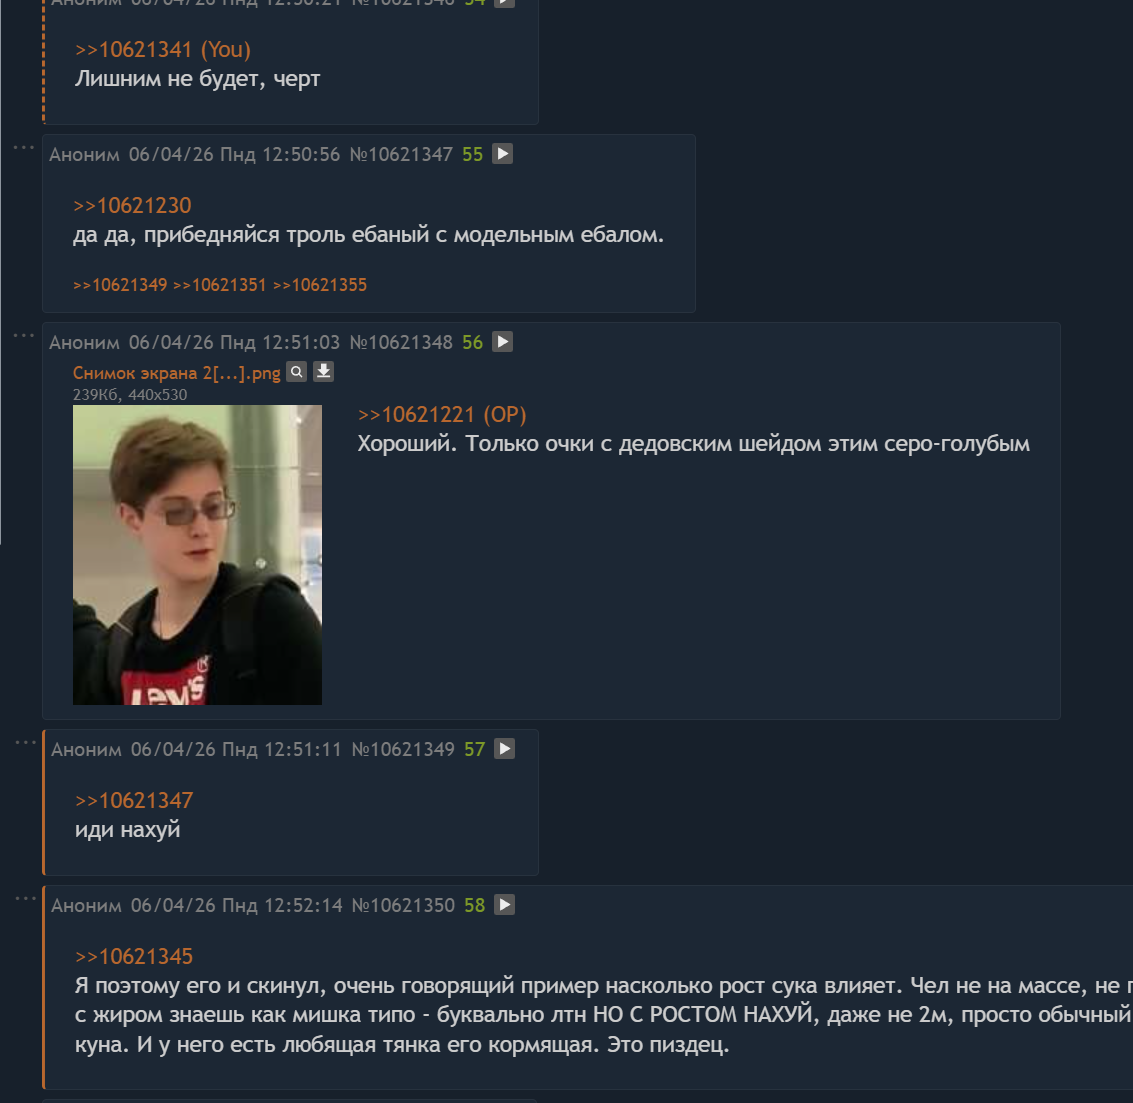This screenshot has height=1103, width=1133.
Task: Click reply arrow icon on post №10621350
Action: coord(504,905)
